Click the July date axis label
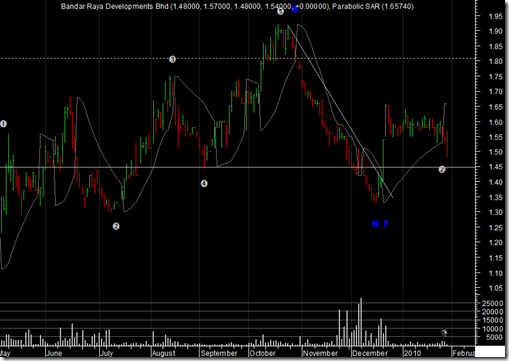Viewport: 509px width, 361px height. click(107, 353)
